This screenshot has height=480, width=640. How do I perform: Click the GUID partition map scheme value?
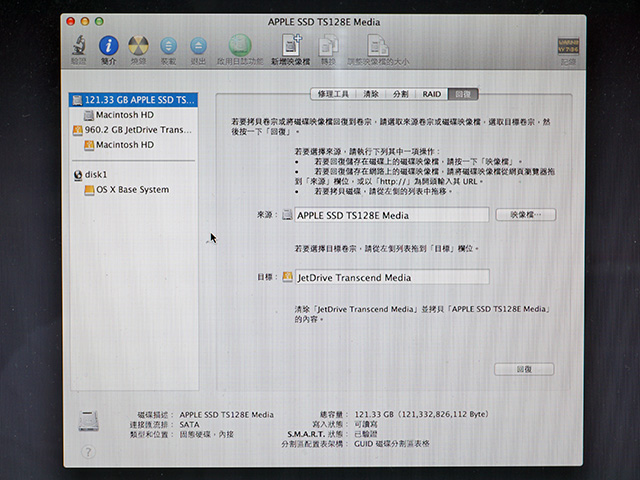coord(392,444)
